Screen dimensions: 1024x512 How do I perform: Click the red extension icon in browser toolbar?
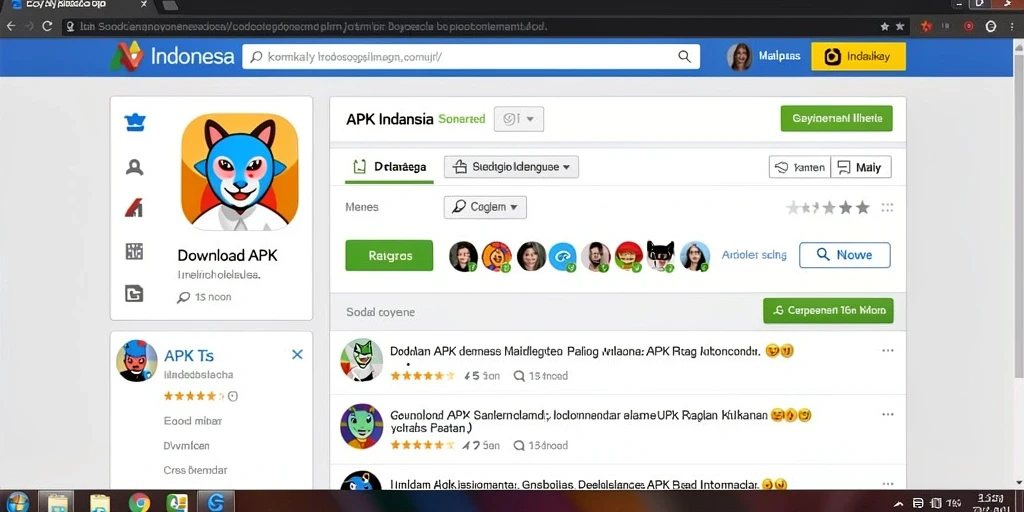tap(926, 27)
